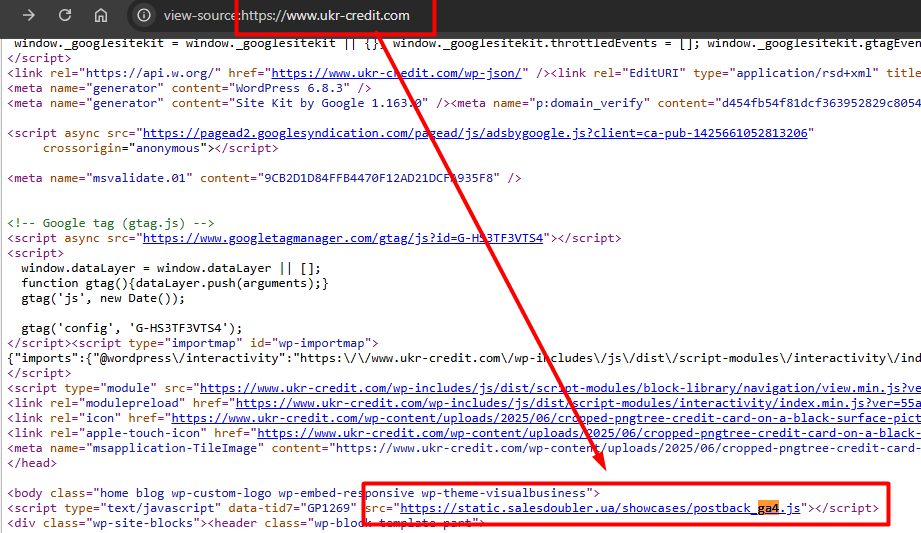This screenshot has width=921, height=533.
Task: Click the text "WordPress 6.8.3"
Action: tap(293, 88)
